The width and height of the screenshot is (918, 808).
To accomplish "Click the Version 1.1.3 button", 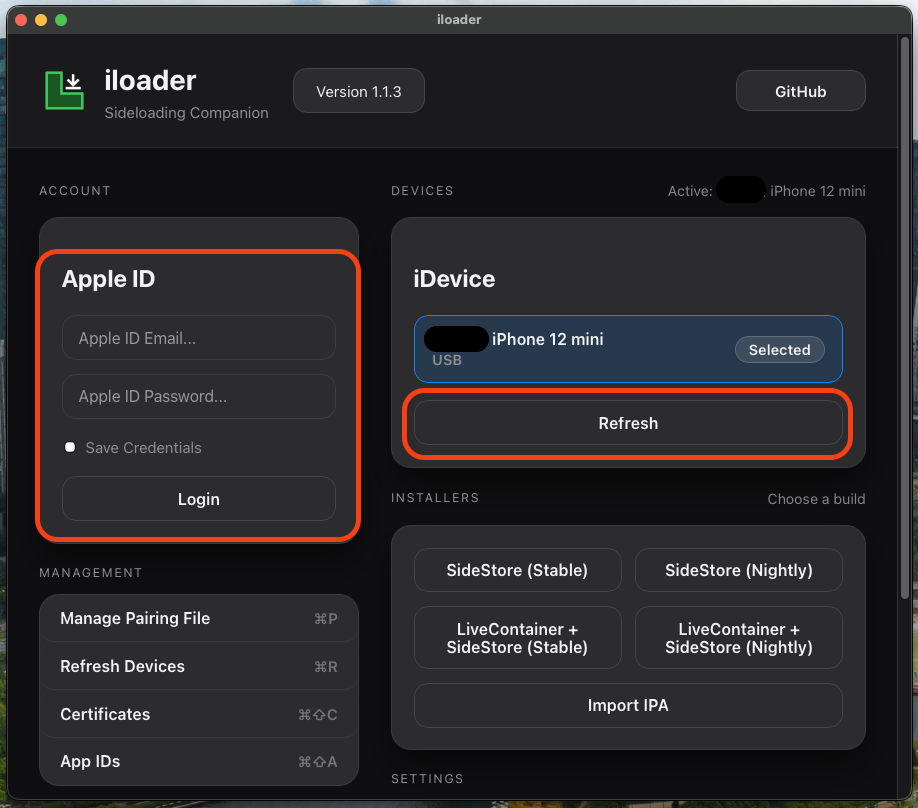I will tap(358, 91).
